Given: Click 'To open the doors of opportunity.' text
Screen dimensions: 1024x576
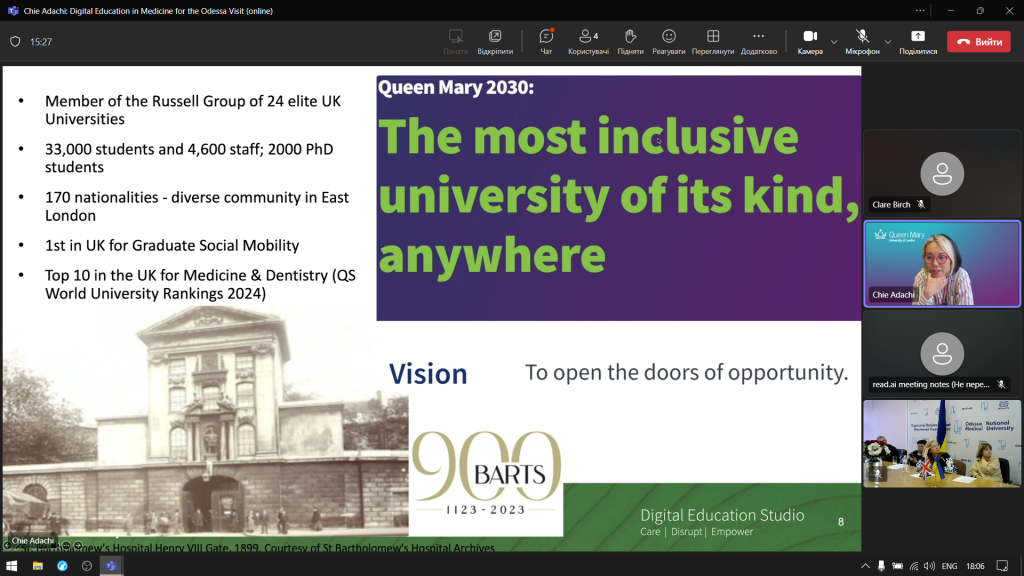Looking at the screenshot, I should (x=686, y=372).
